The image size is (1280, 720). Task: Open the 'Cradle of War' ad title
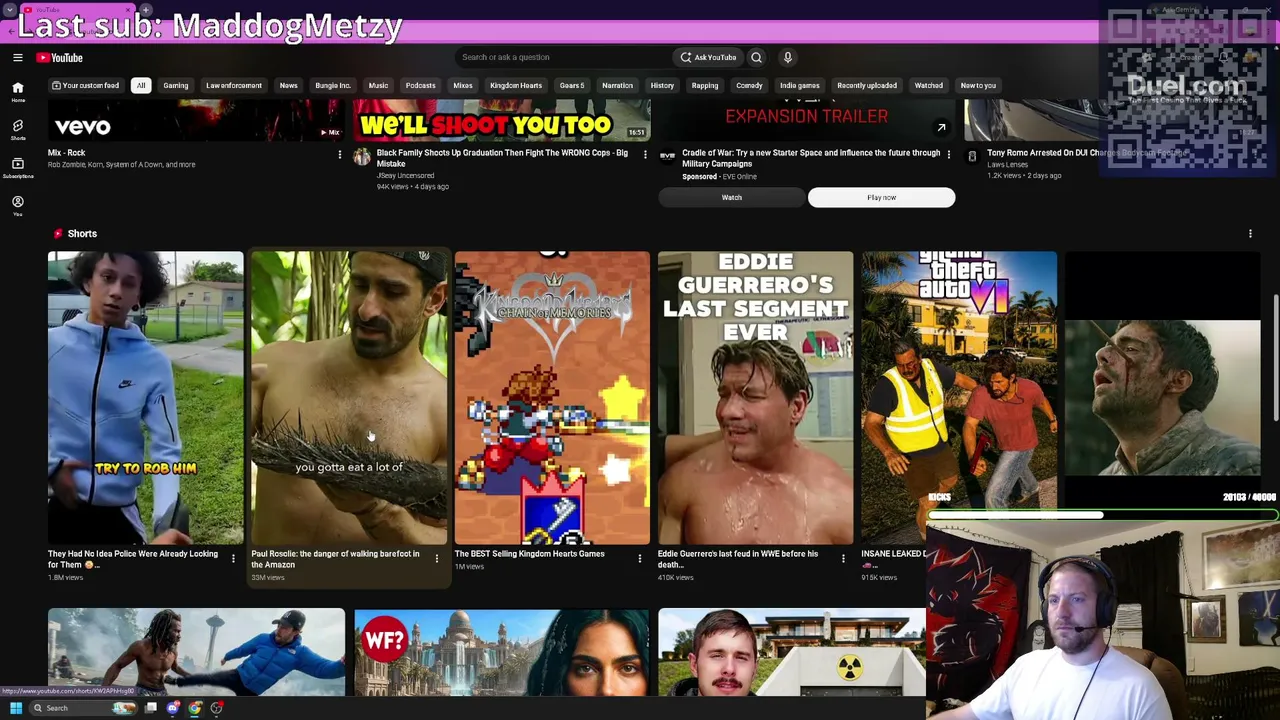[811, 158]
